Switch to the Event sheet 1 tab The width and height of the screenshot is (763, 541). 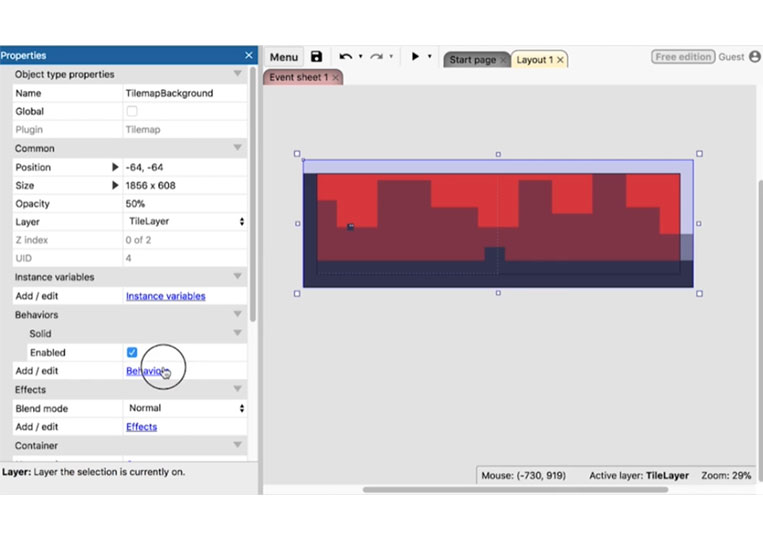[x=298, y=77]
